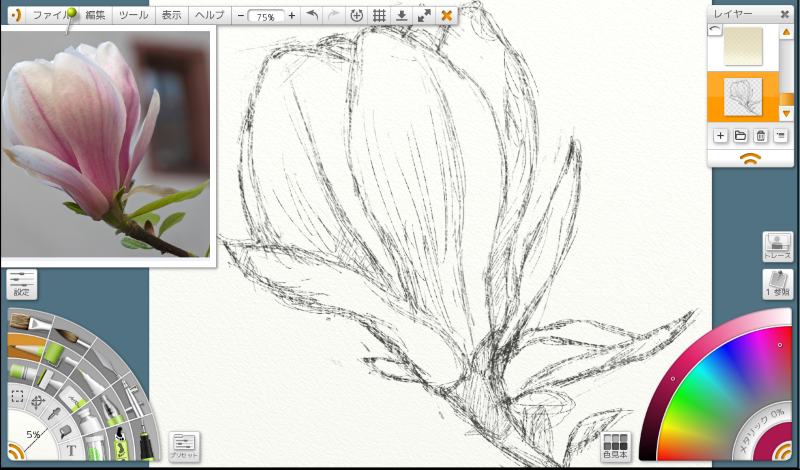This screenshot has width=800, height=470.
Task: Collapse the layer panel with orange arc
Action: 750,157
